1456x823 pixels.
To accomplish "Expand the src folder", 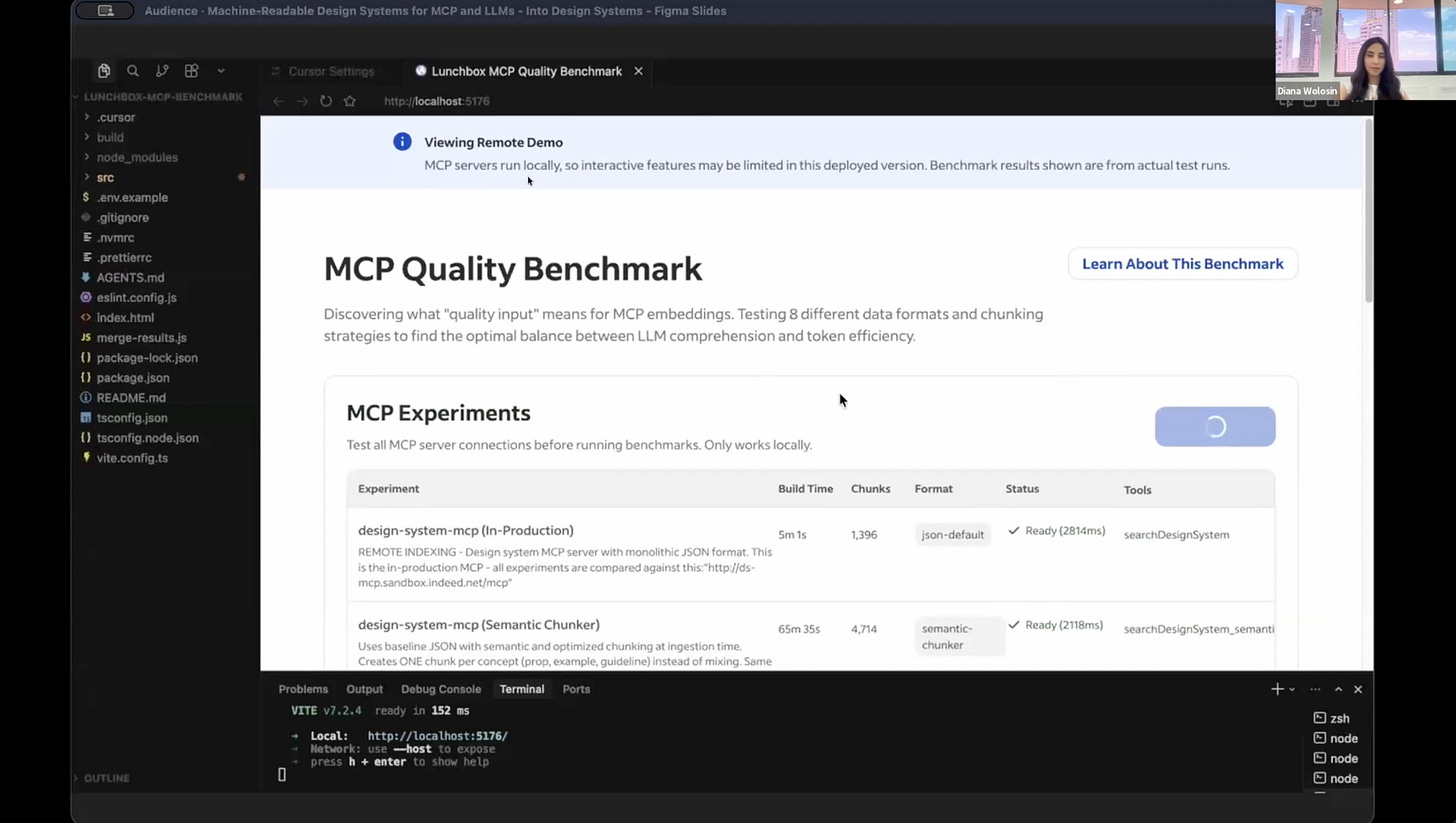I will coord(105,177).
